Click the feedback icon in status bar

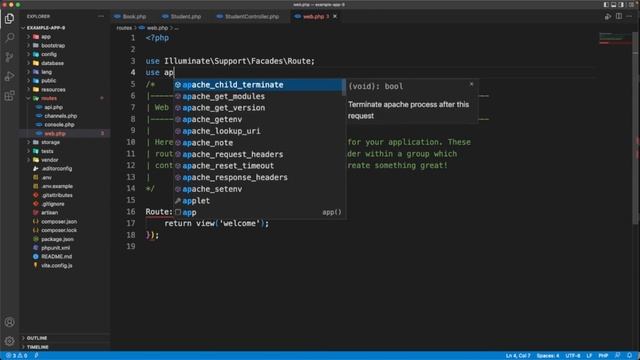(618, 356)
